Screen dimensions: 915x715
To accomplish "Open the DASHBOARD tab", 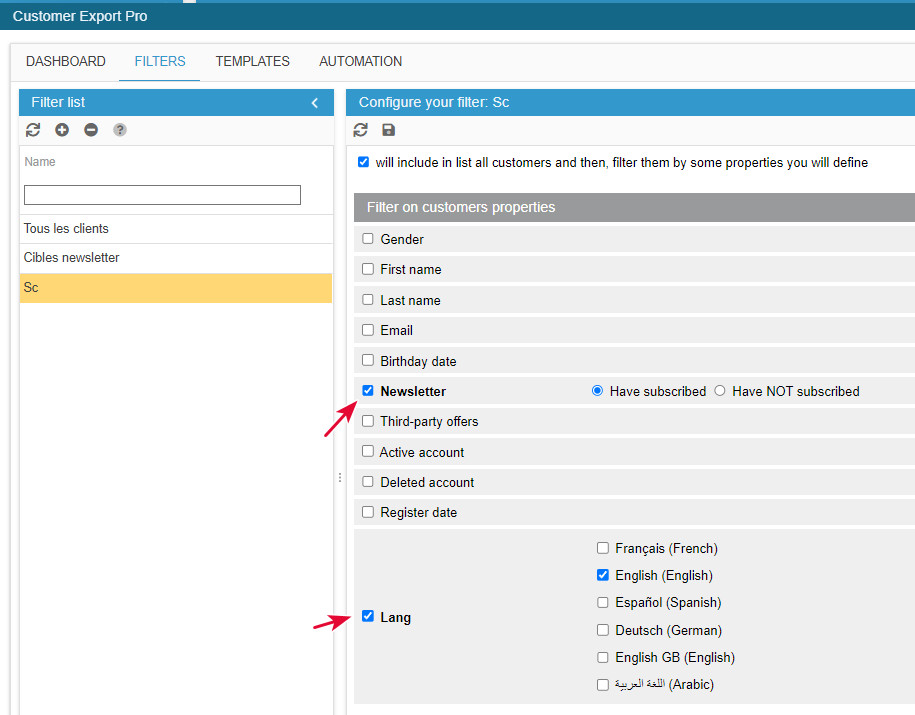I will coord(65,61).
